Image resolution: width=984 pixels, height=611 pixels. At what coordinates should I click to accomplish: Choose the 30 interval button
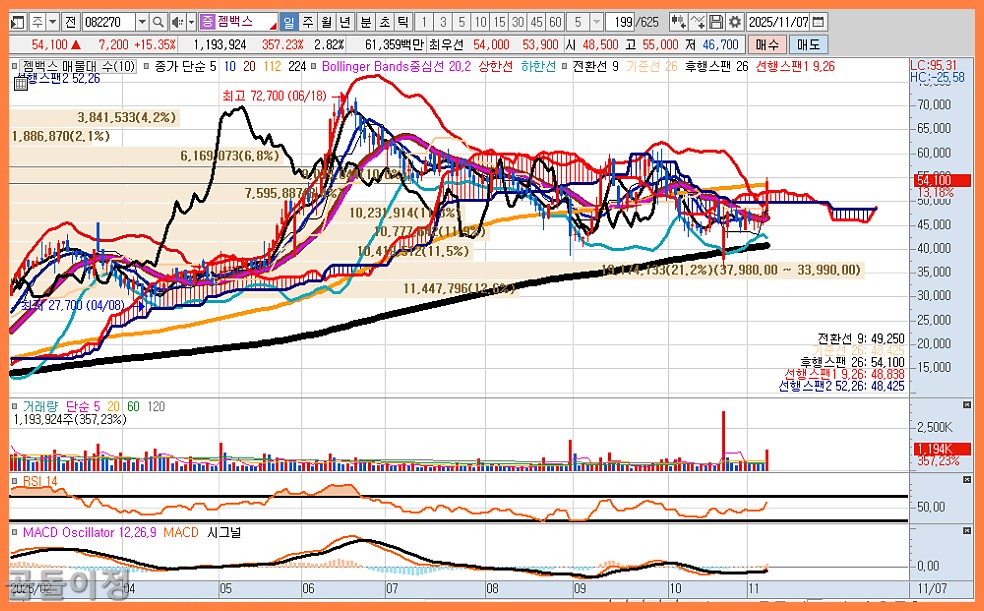click(x=518, y=23)
